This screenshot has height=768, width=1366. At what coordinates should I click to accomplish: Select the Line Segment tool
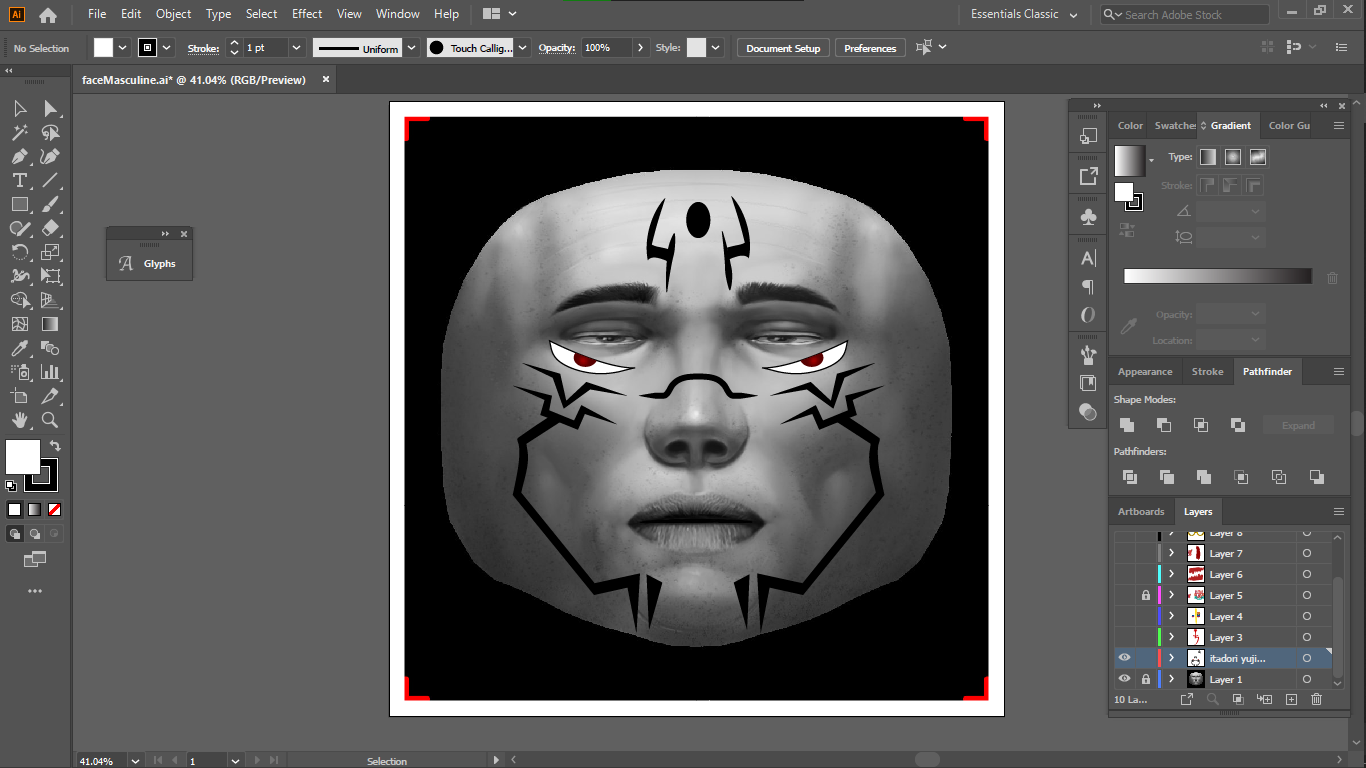50,180
